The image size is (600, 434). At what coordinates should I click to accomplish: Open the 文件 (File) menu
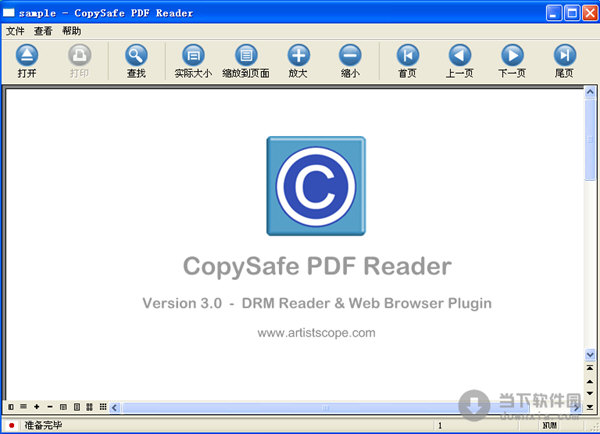(x=15, y=31)
